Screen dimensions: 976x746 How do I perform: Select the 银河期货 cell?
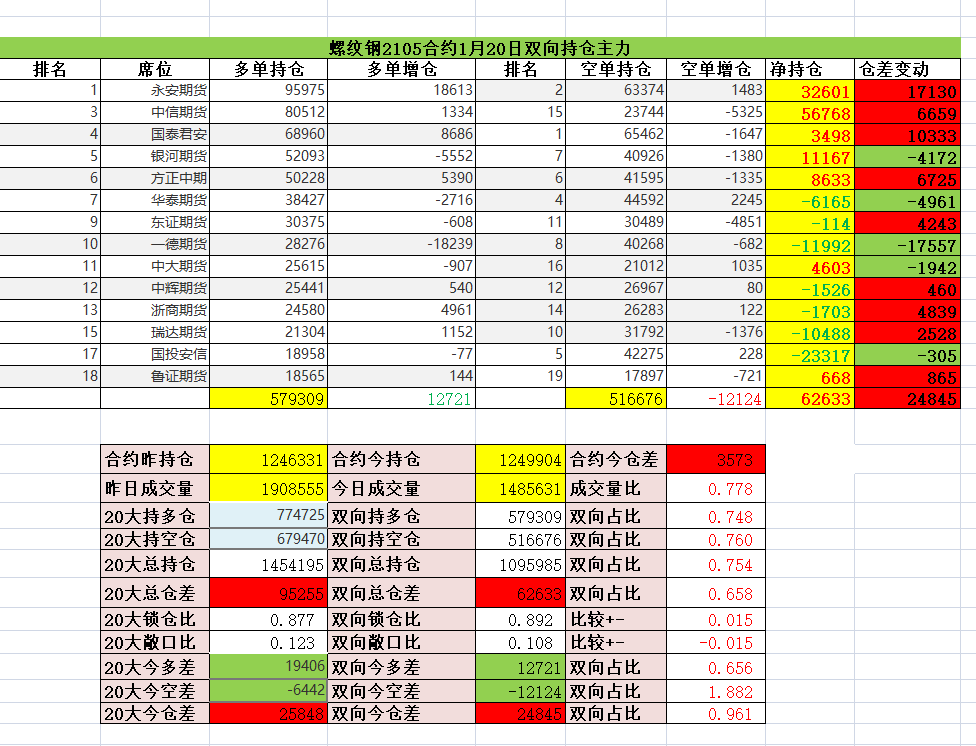(155, 156)
